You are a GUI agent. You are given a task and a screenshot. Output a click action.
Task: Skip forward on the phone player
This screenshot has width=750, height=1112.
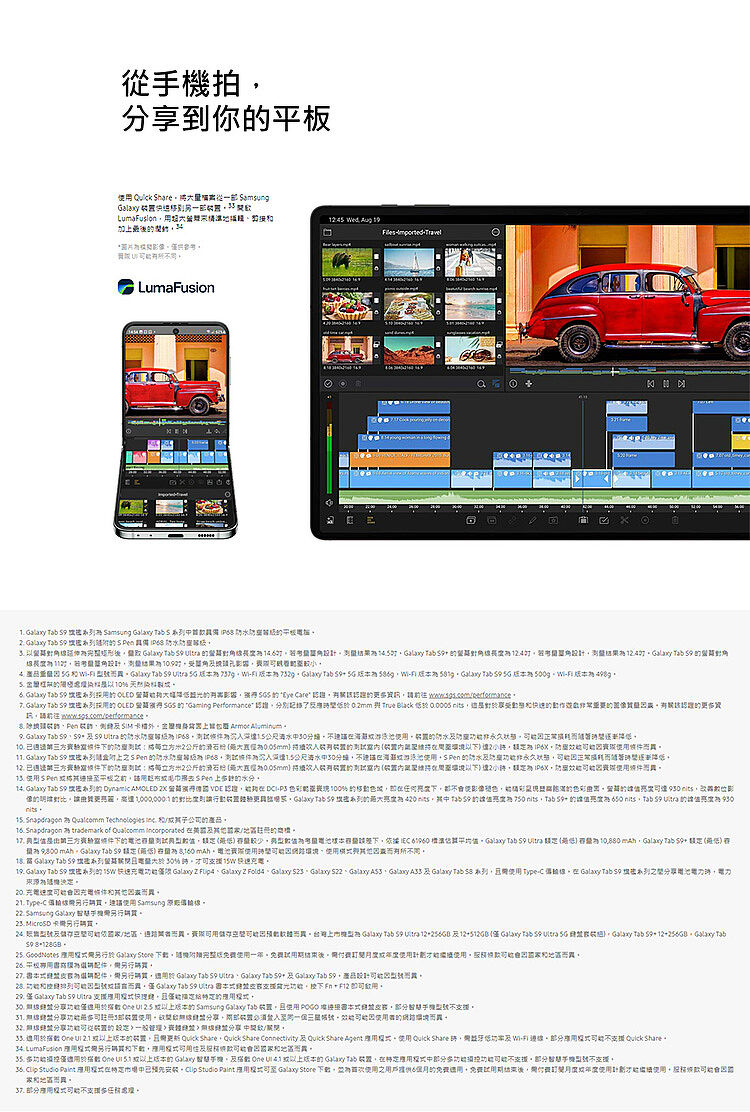click(184, 431)
